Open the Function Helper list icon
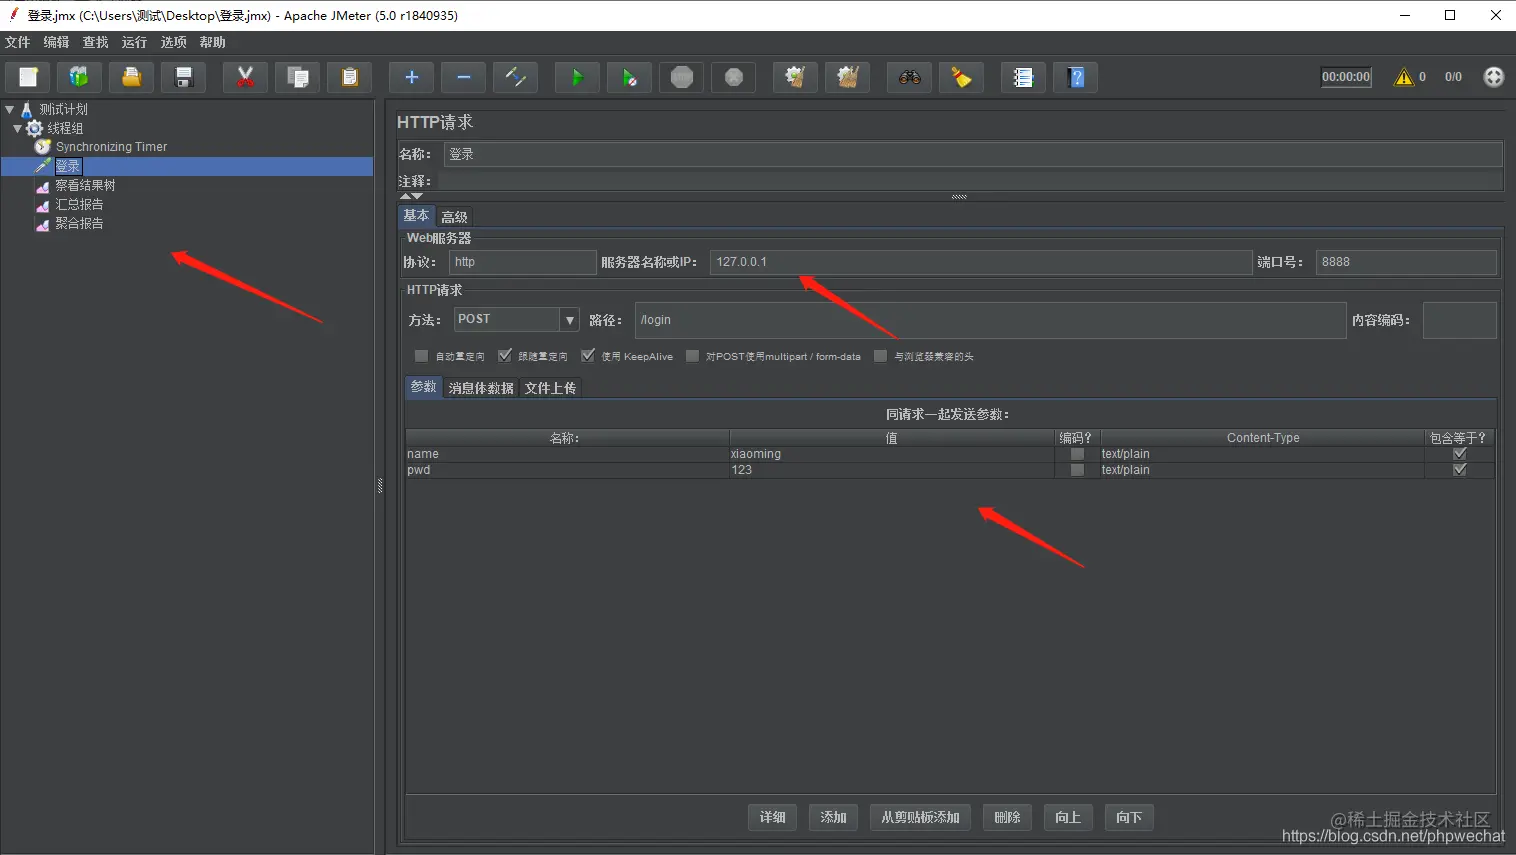This screenshot has width=1516, height=855. point(1023,77)
